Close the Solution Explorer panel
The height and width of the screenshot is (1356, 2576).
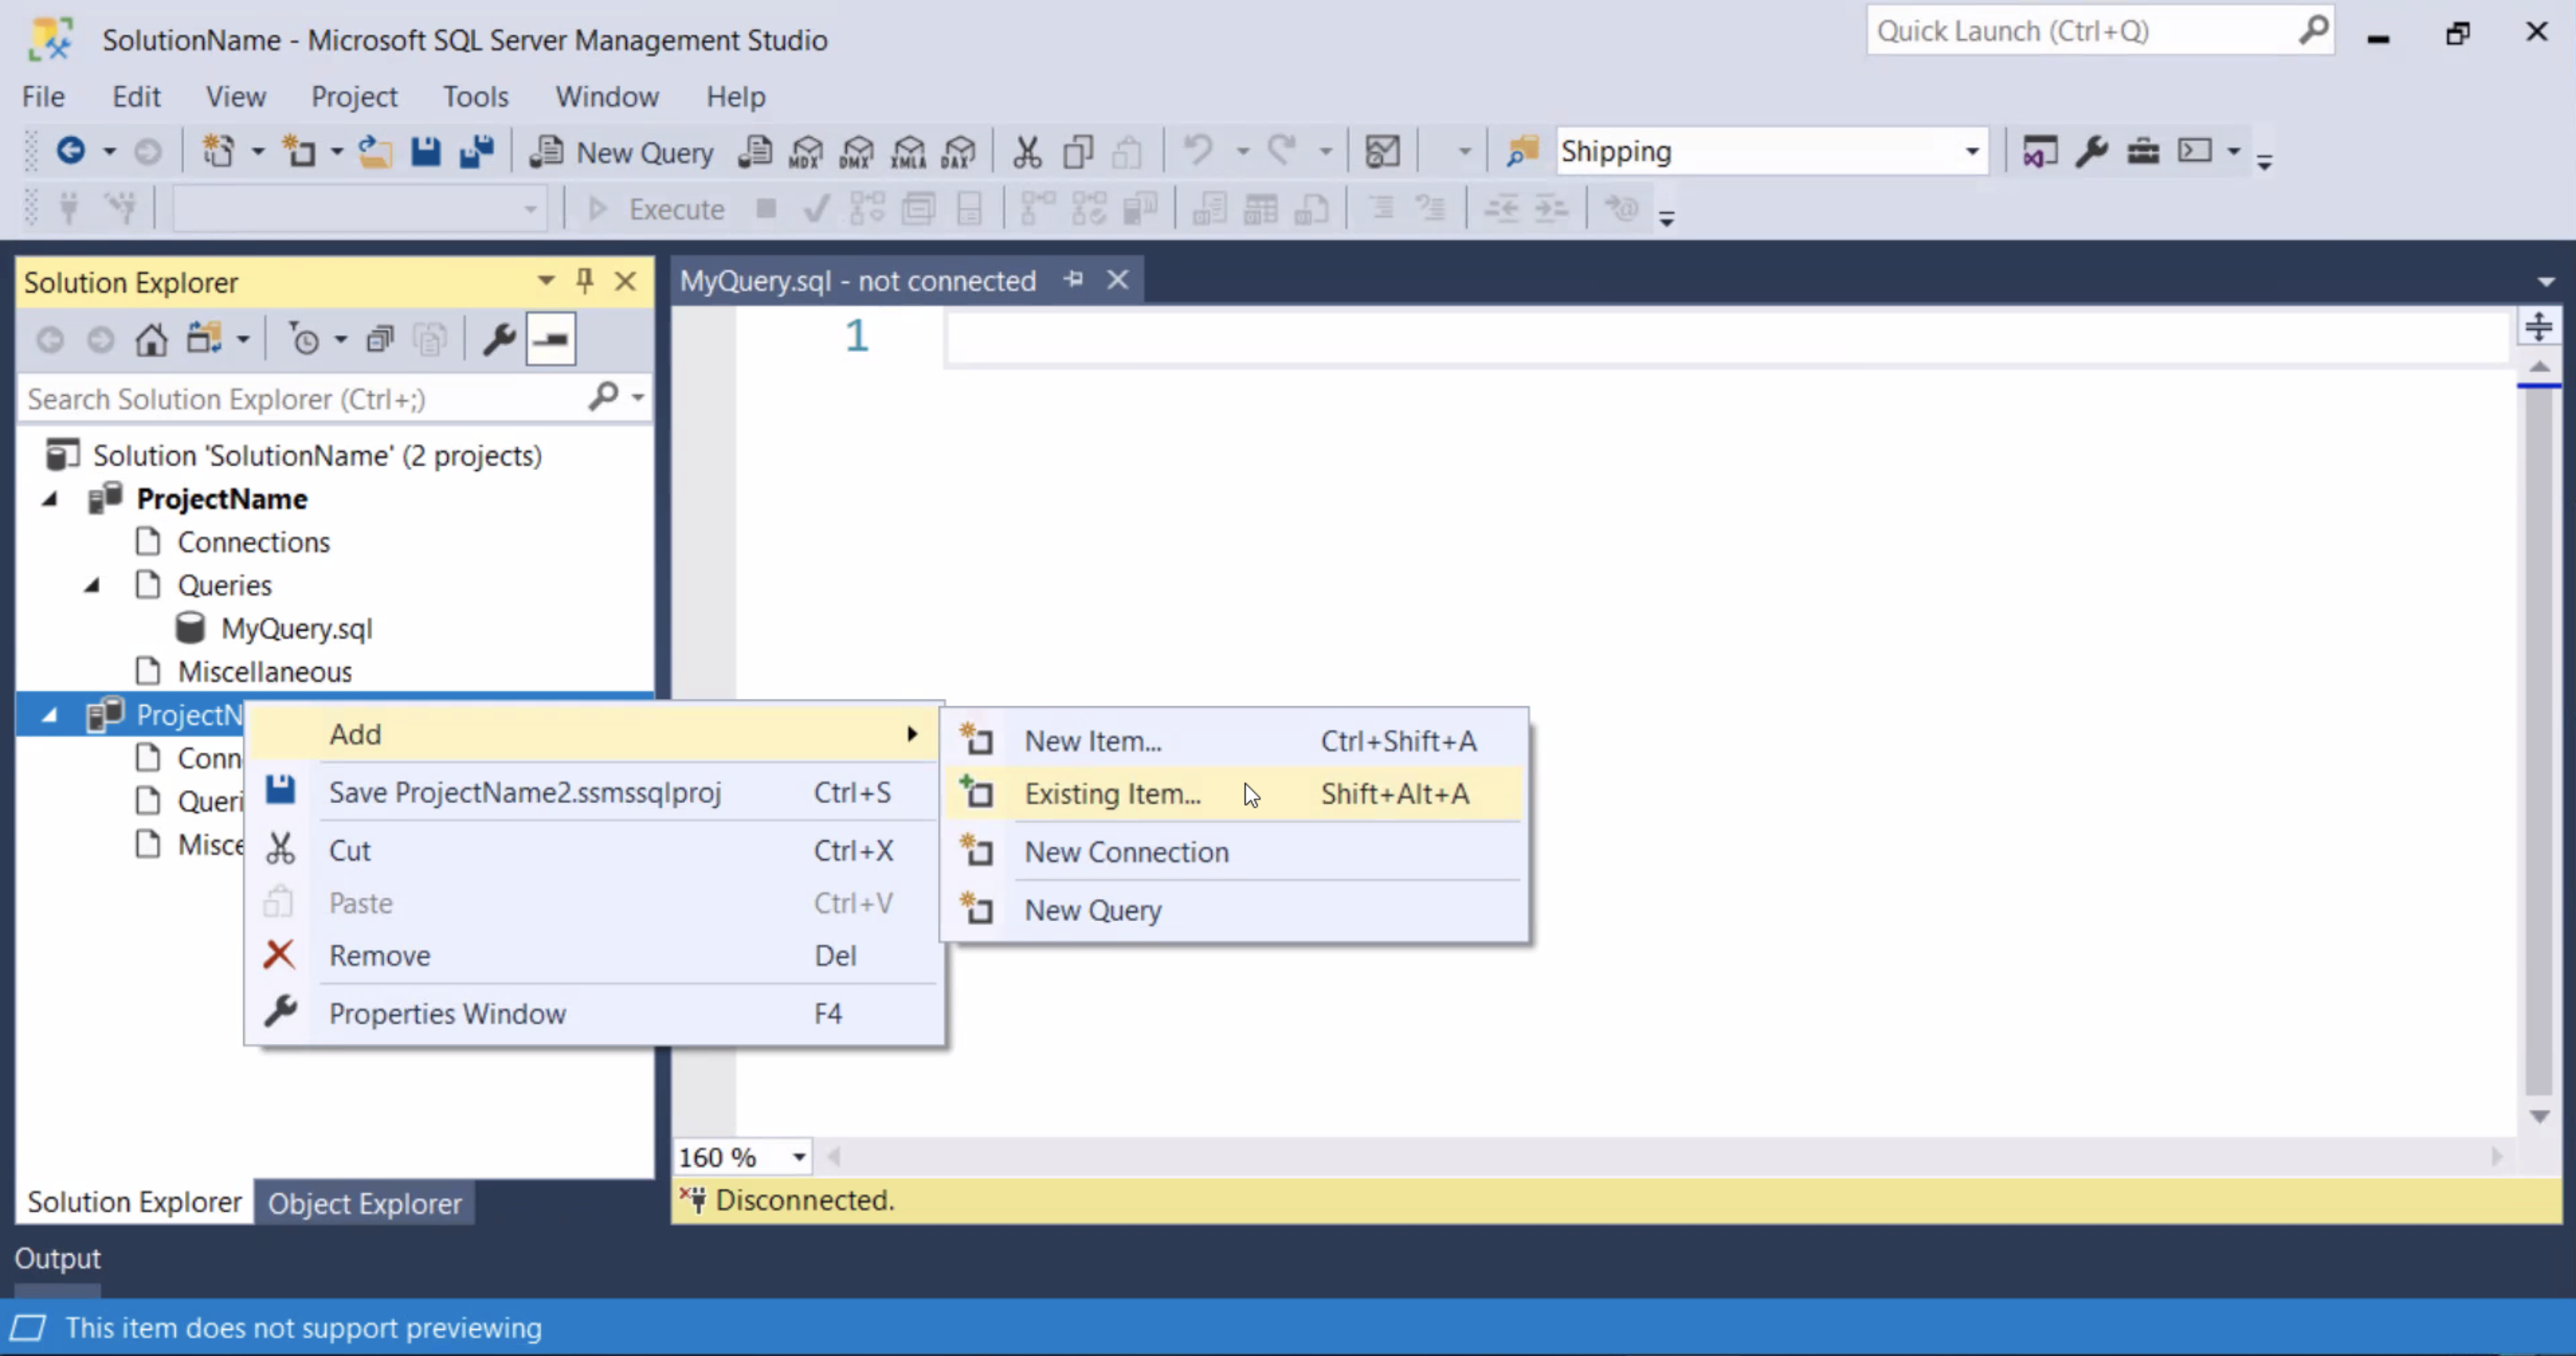(x=626, y=281)
